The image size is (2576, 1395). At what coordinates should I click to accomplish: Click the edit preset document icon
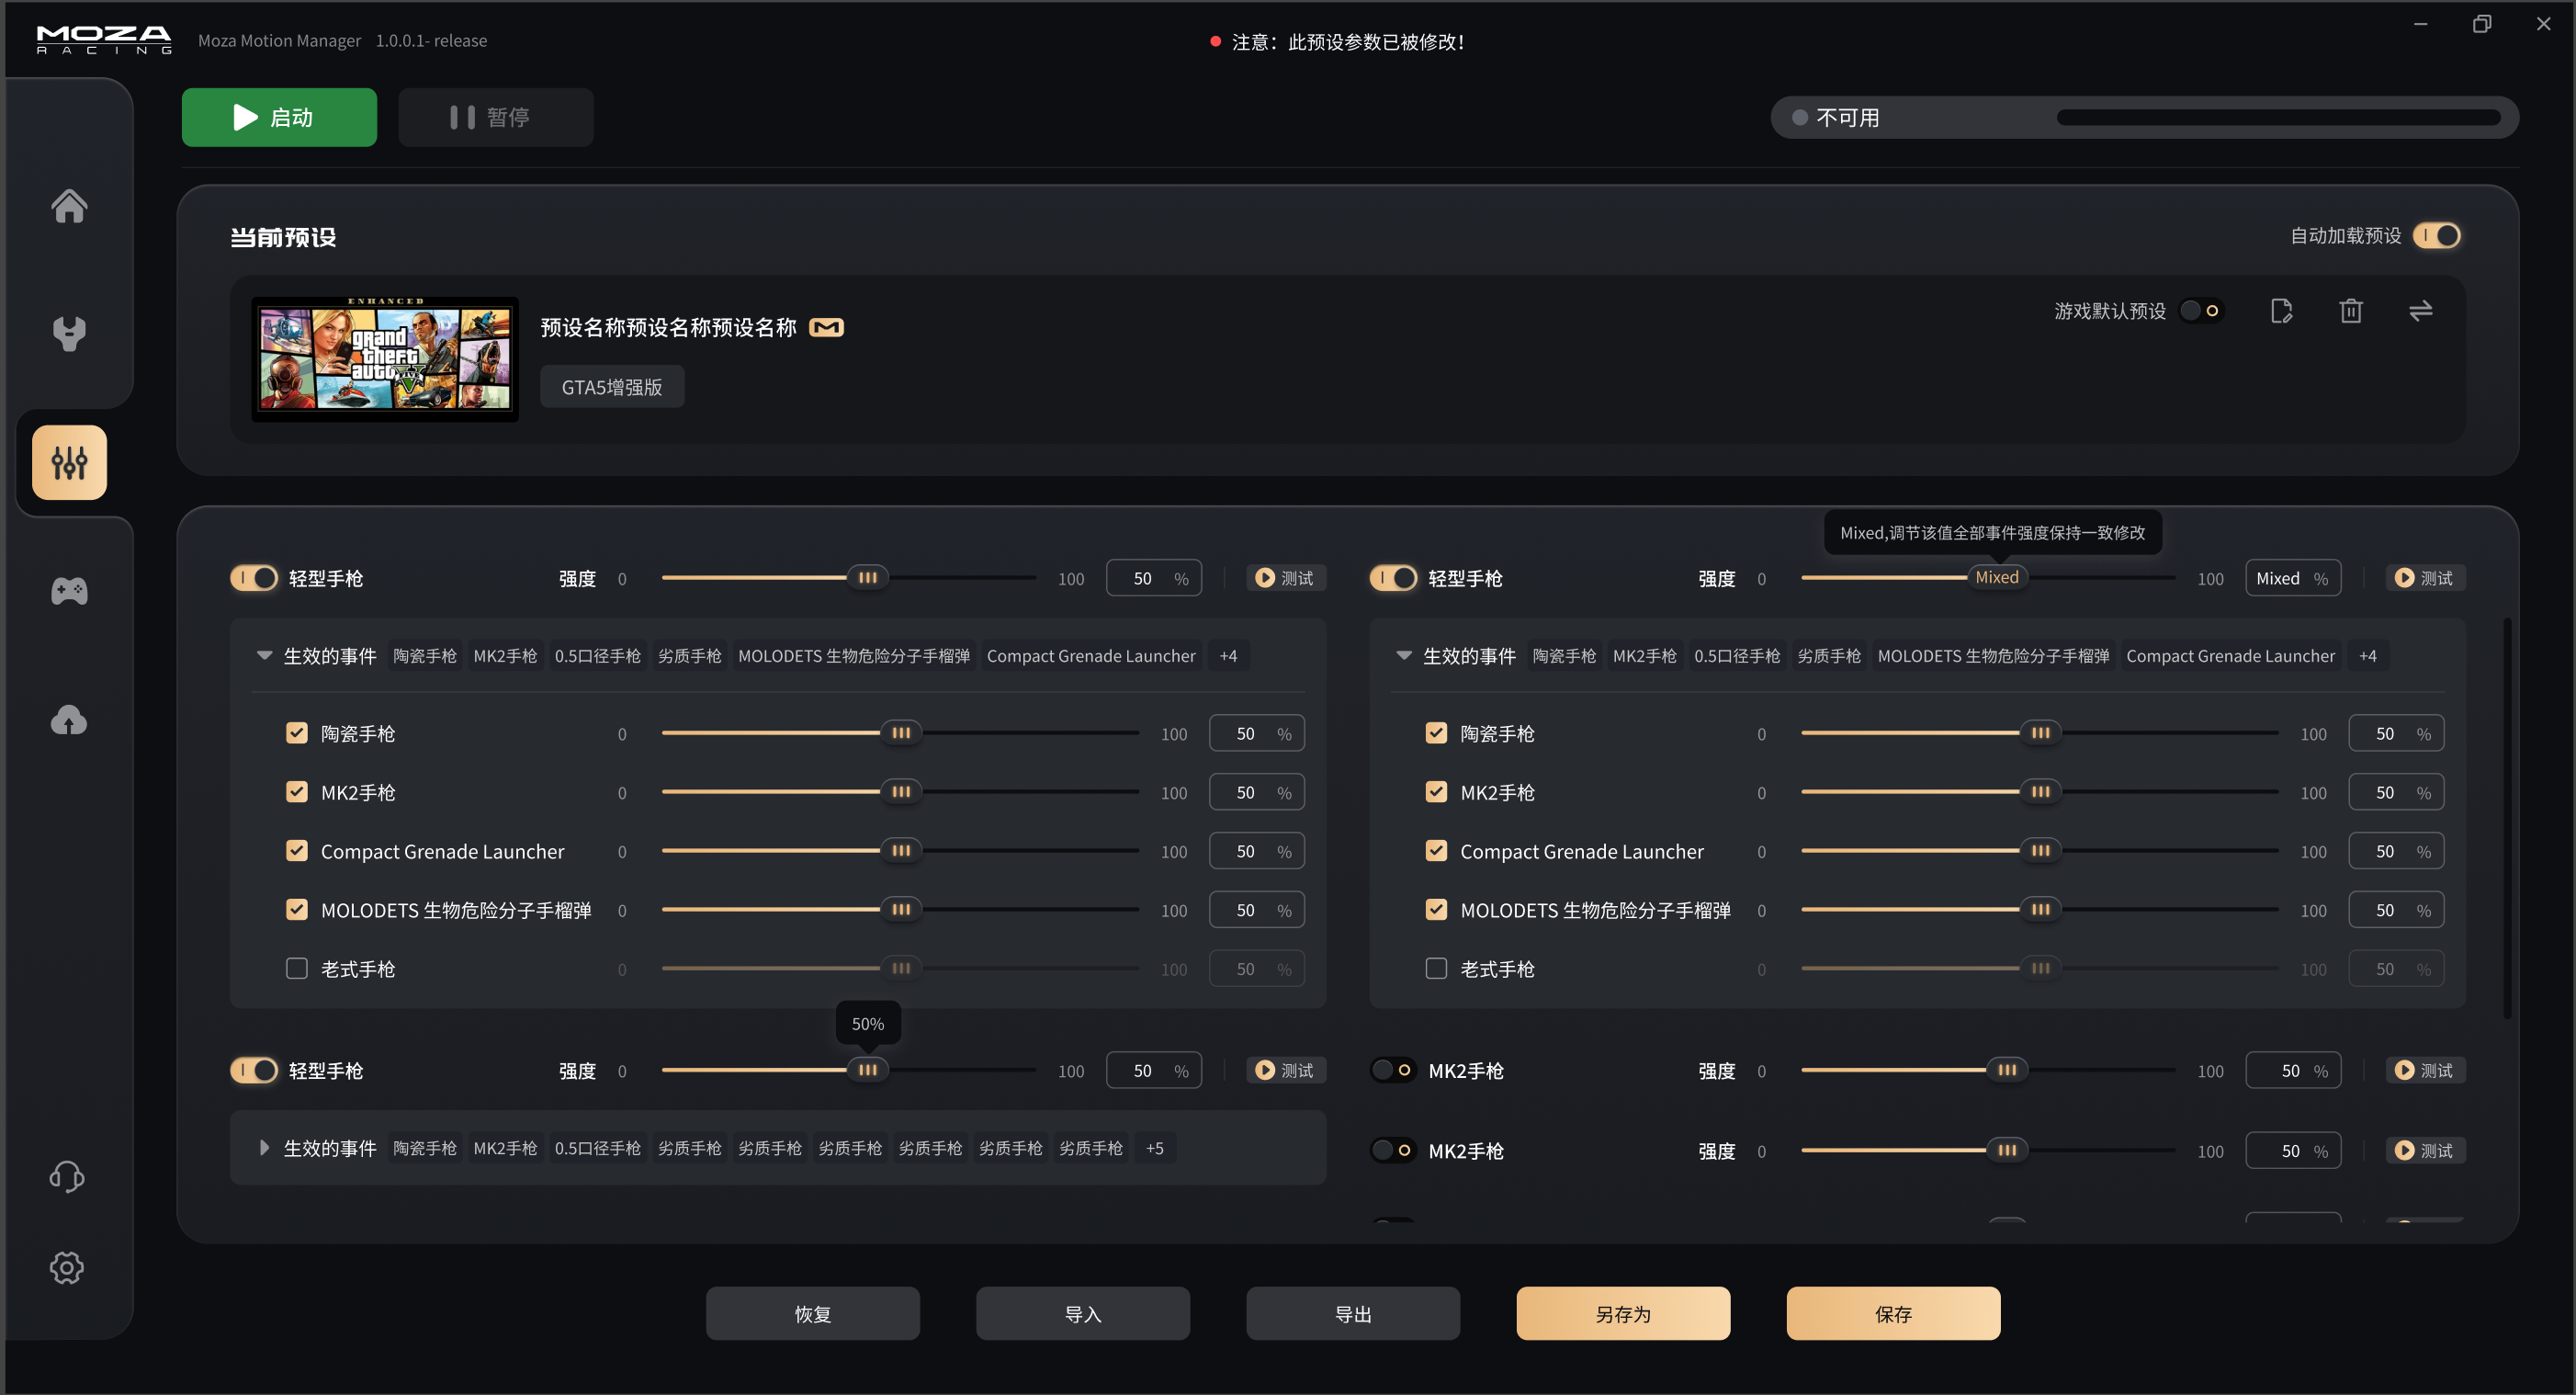coord(2281,311)
